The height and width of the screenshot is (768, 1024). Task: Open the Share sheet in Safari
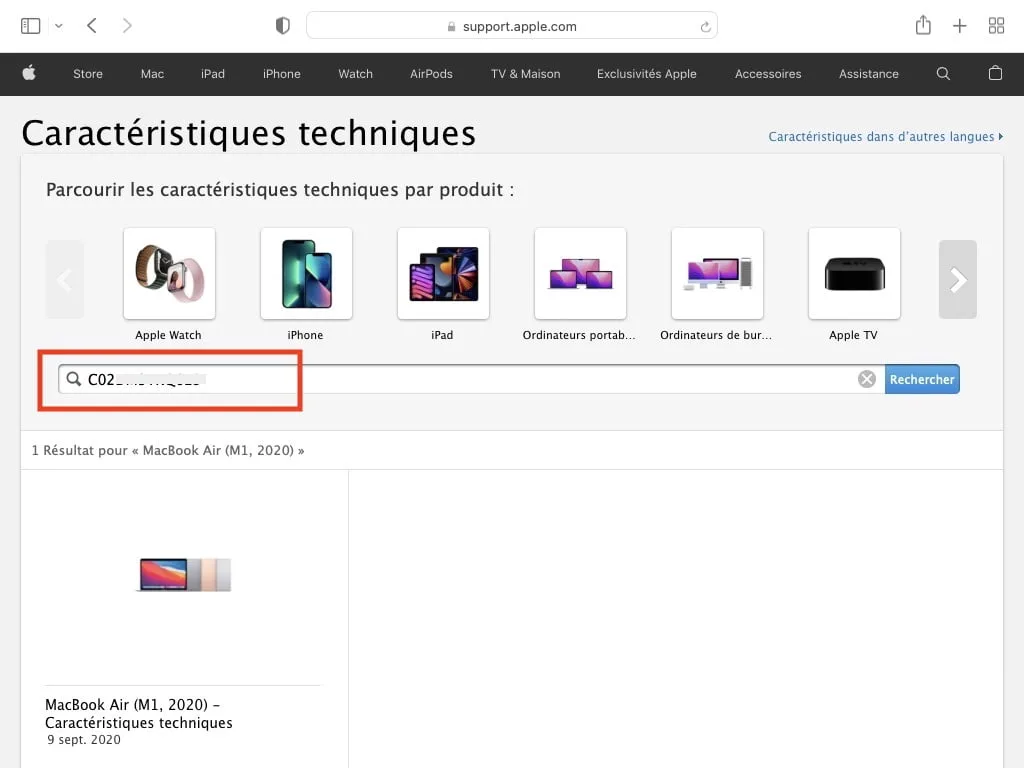point(923,25)
